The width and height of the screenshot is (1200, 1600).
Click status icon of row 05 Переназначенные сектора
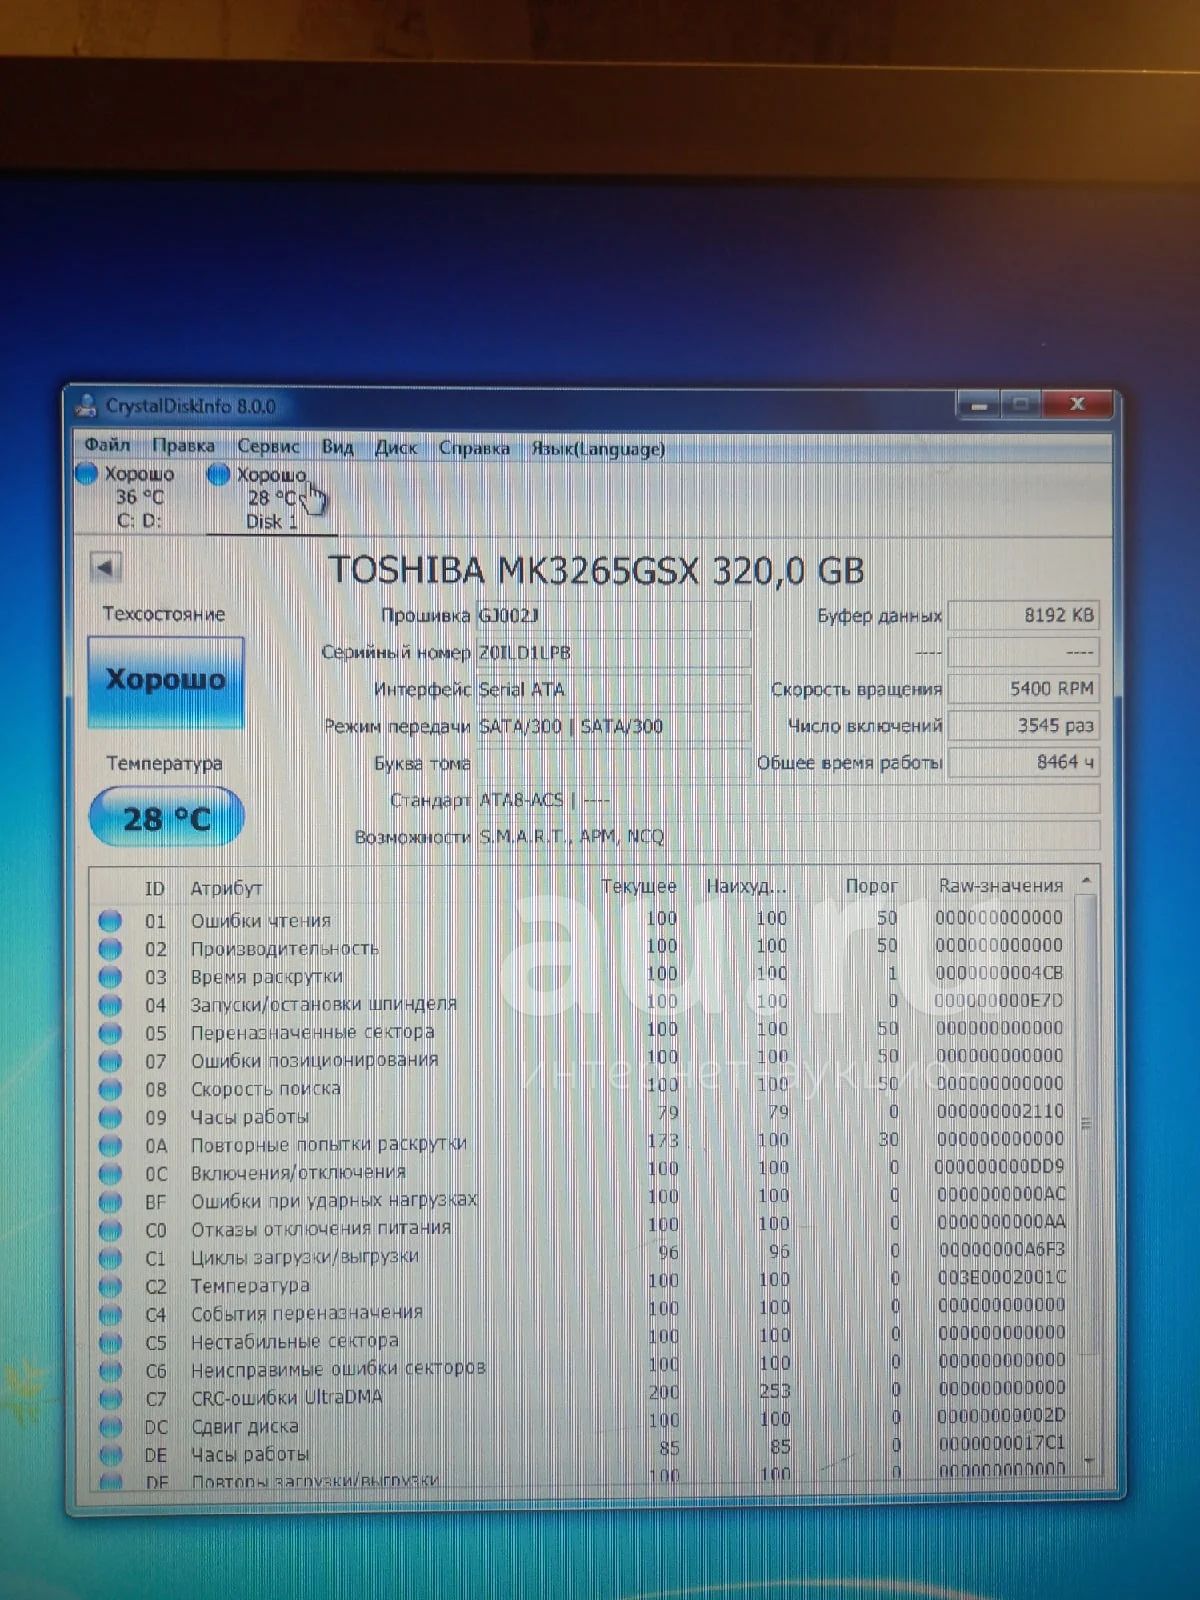110,1033
